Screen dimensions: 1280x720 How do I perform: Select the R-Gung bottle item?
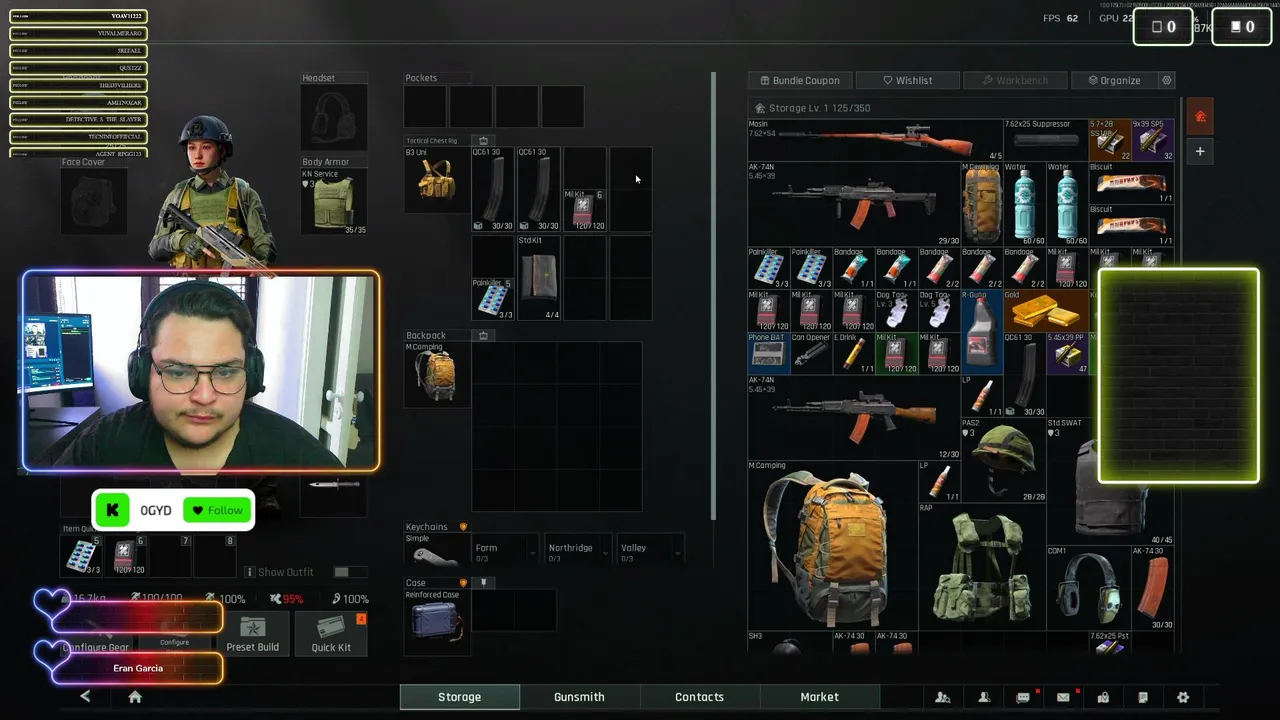[982, 332]
